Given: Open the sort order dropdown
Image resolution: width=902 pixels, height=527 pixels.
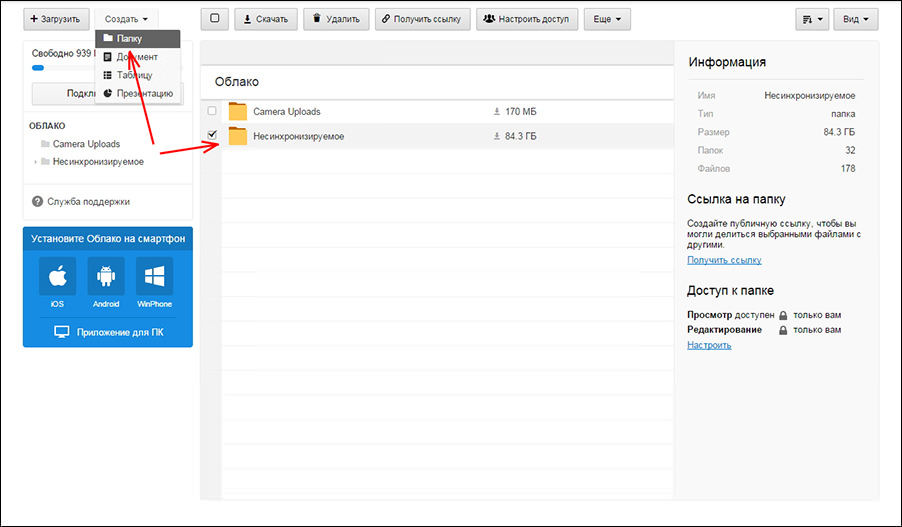Looking at the screenshot, I should (811, 19).
